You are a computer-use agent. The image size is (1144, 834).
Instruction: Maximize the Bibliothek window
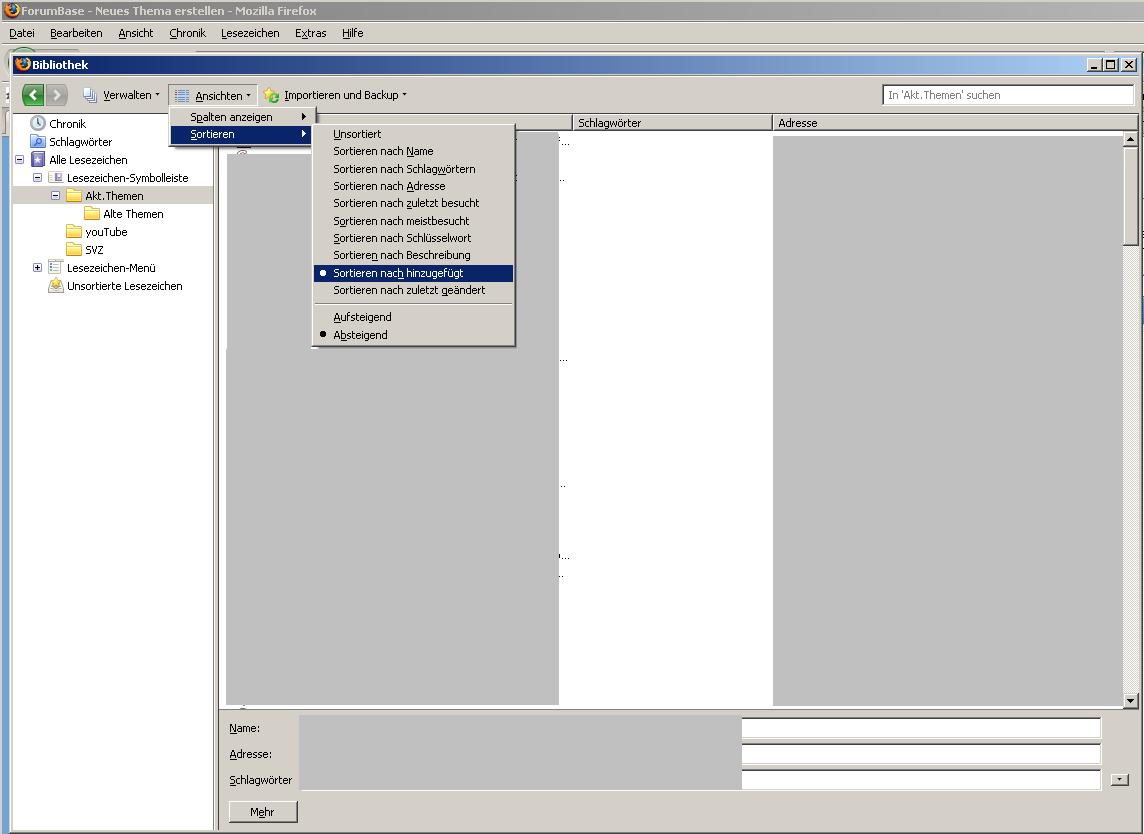[1110, 65]
